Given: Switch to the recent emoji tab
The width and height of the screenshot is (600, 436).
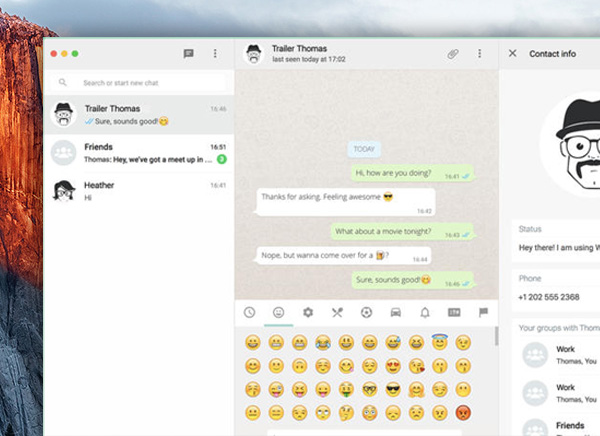Looking at the screenshot, I should (249, 313).
